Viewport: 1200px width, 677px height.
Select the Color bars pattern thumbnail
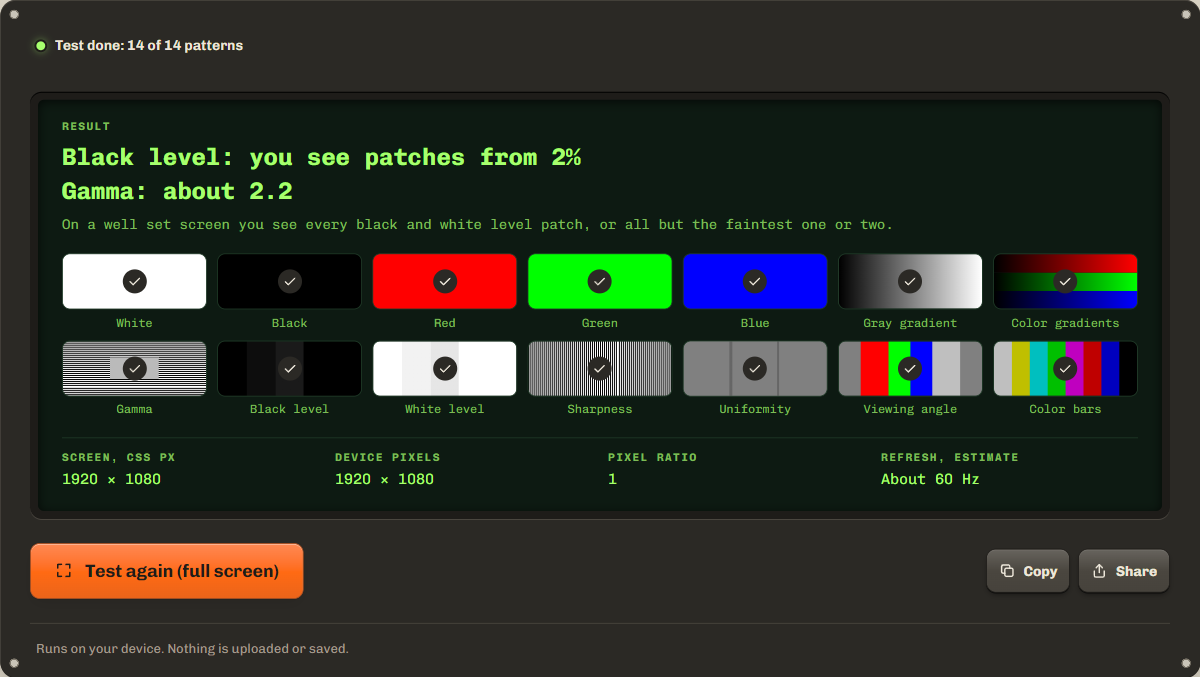[x=1065, y=369]
